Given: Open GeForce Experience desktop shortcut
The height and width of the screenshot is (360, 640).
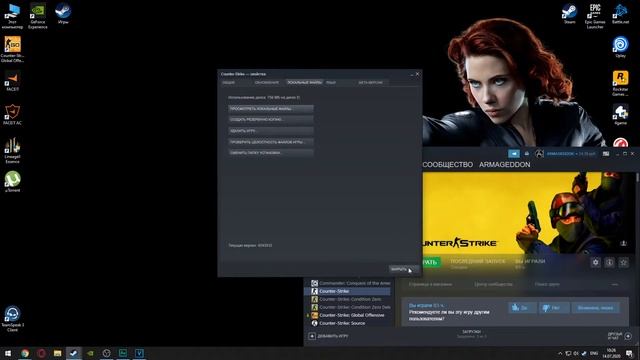Looking at the screenshot, I should click(38, 16).
